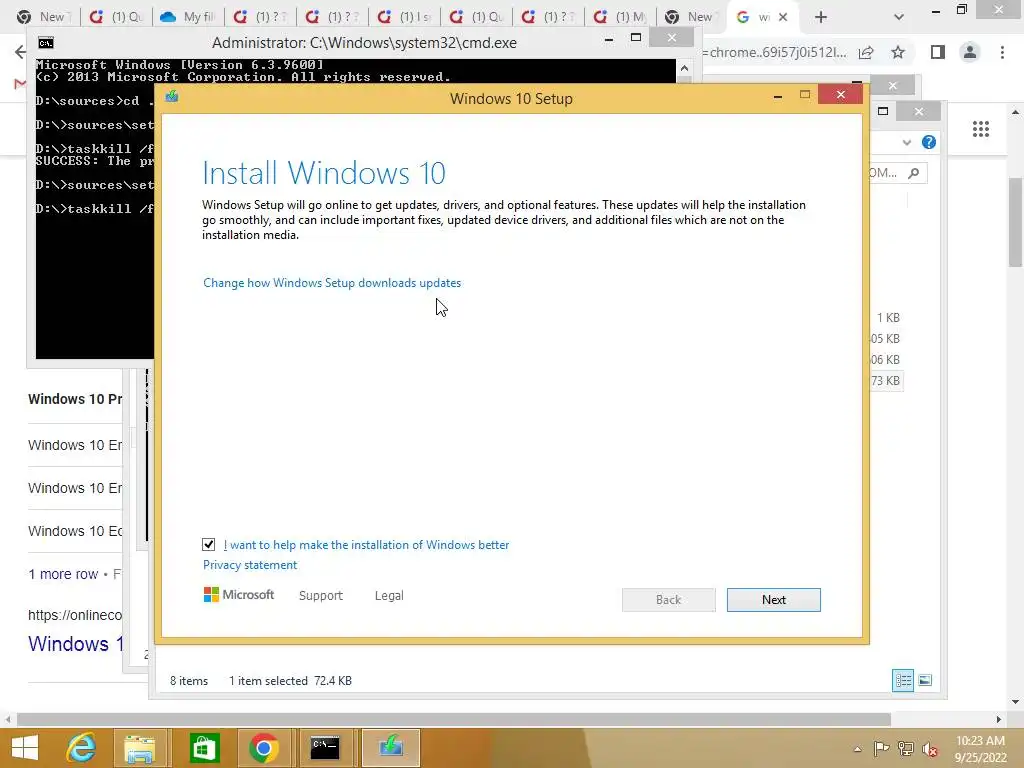The width and height of the screenshot is (1024, 768).
Task: Click the 1 more row link
Action: [63, 574]
